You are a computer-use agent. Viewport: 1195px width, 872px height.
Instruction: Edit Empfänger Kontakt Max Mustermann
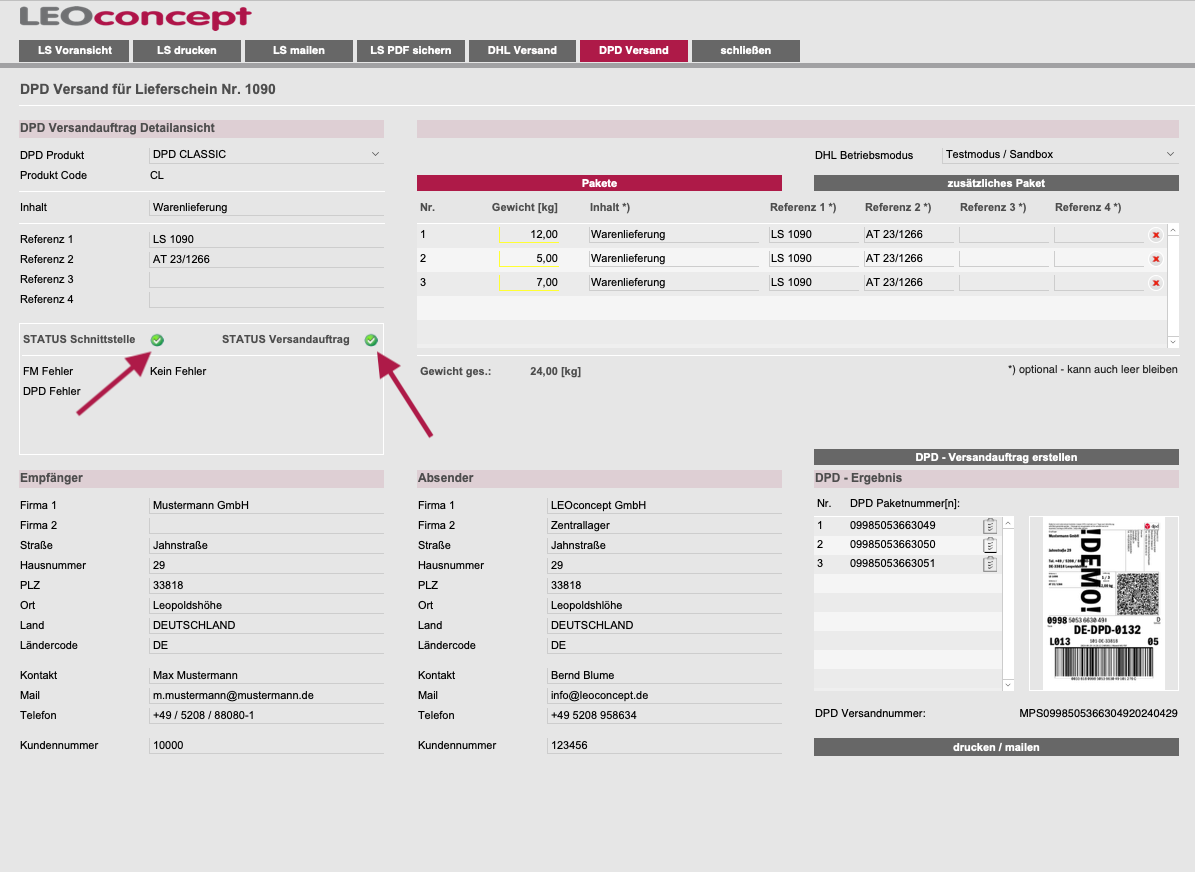point(267,675)
